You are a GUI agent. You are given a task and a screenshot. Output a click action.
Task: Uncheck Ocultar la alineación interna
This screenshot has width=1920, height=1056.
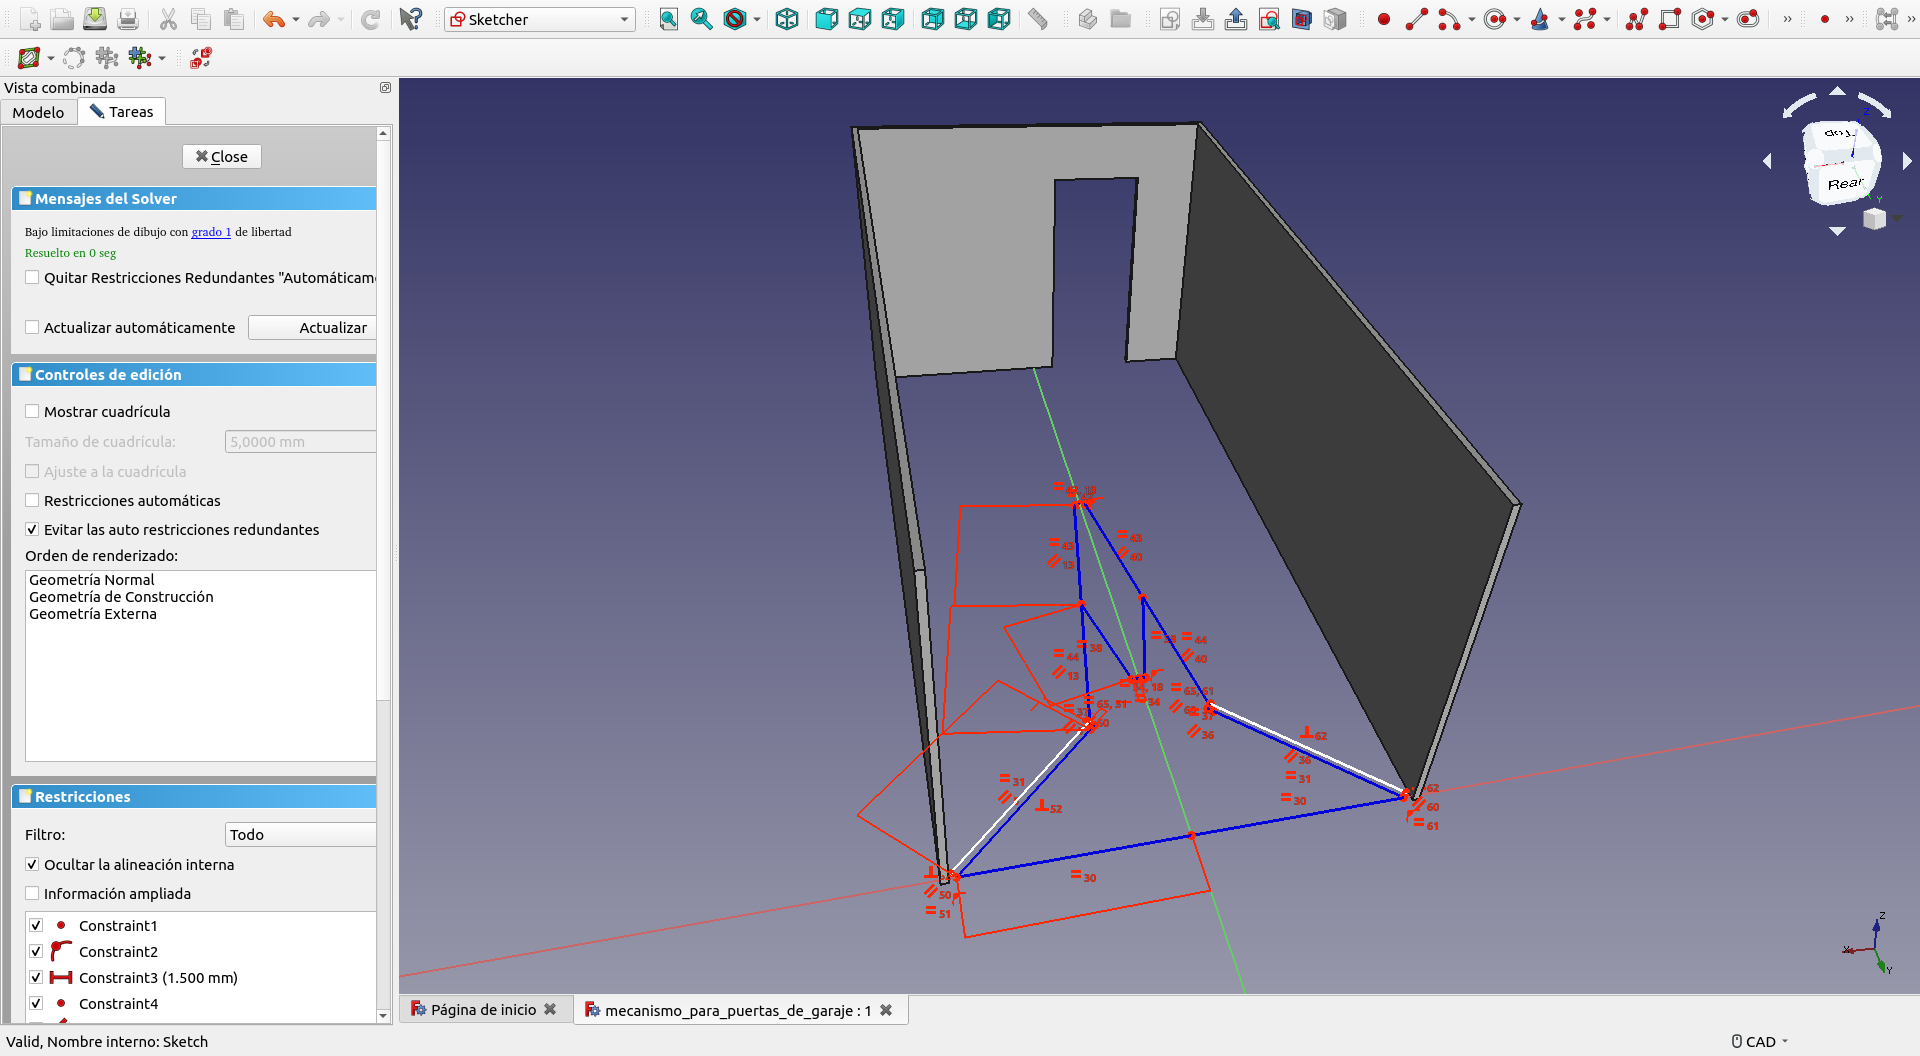point(33,865)
